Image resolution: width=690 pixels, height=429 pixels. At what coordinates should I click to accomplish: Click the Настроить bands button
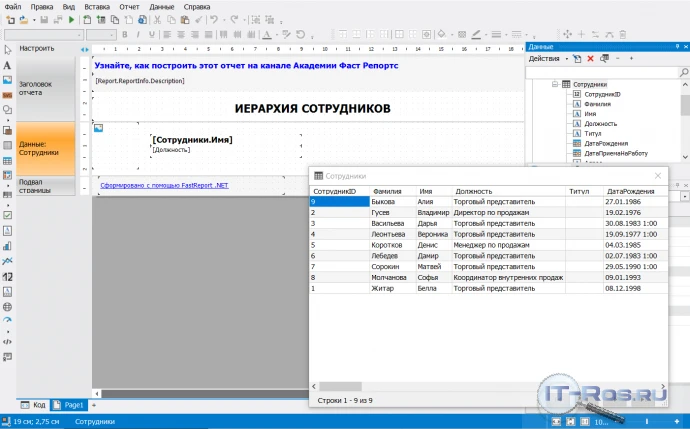[37, 48]
